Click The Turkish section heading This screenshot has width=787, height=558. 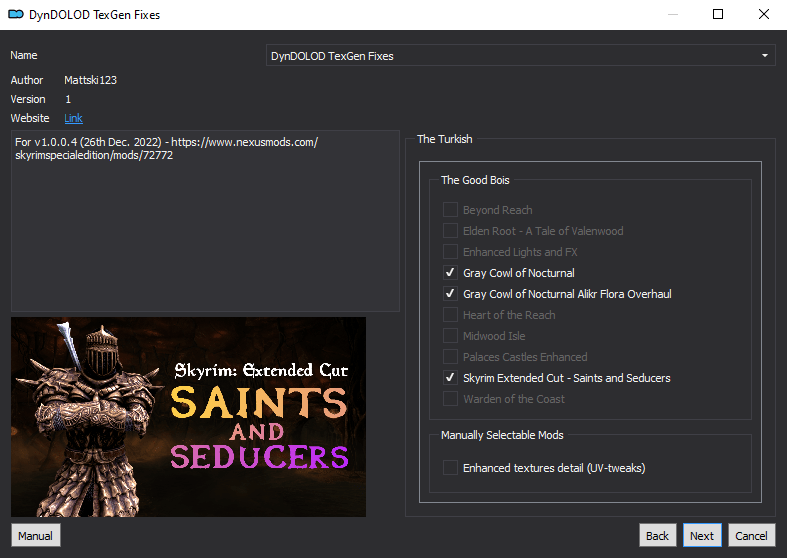(445, 139)
